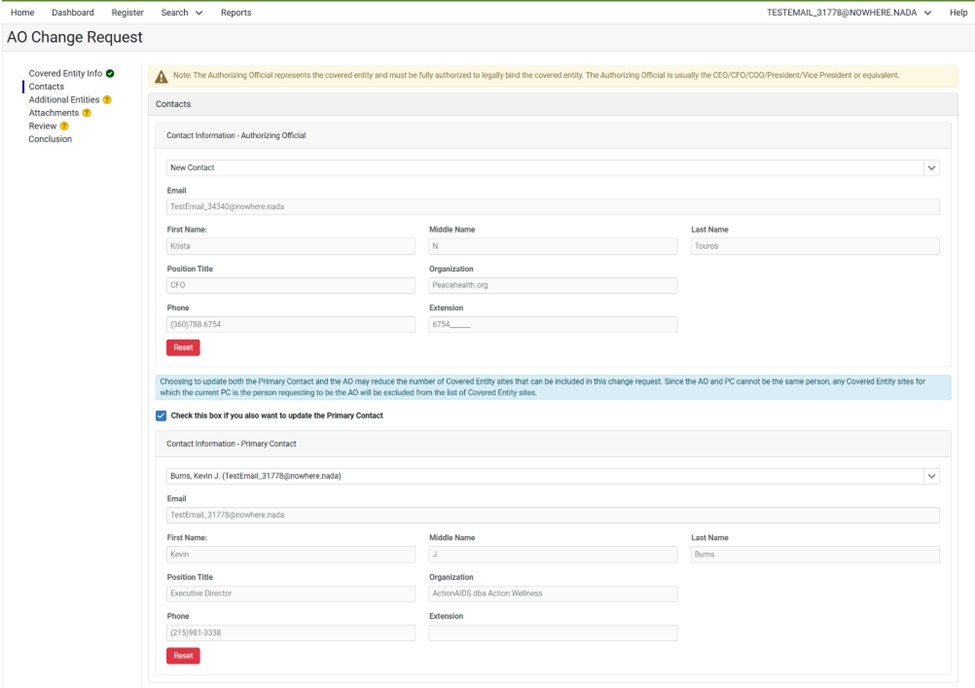Open the Help link
This screenshot has width=975, height=688.
point(957,12)
